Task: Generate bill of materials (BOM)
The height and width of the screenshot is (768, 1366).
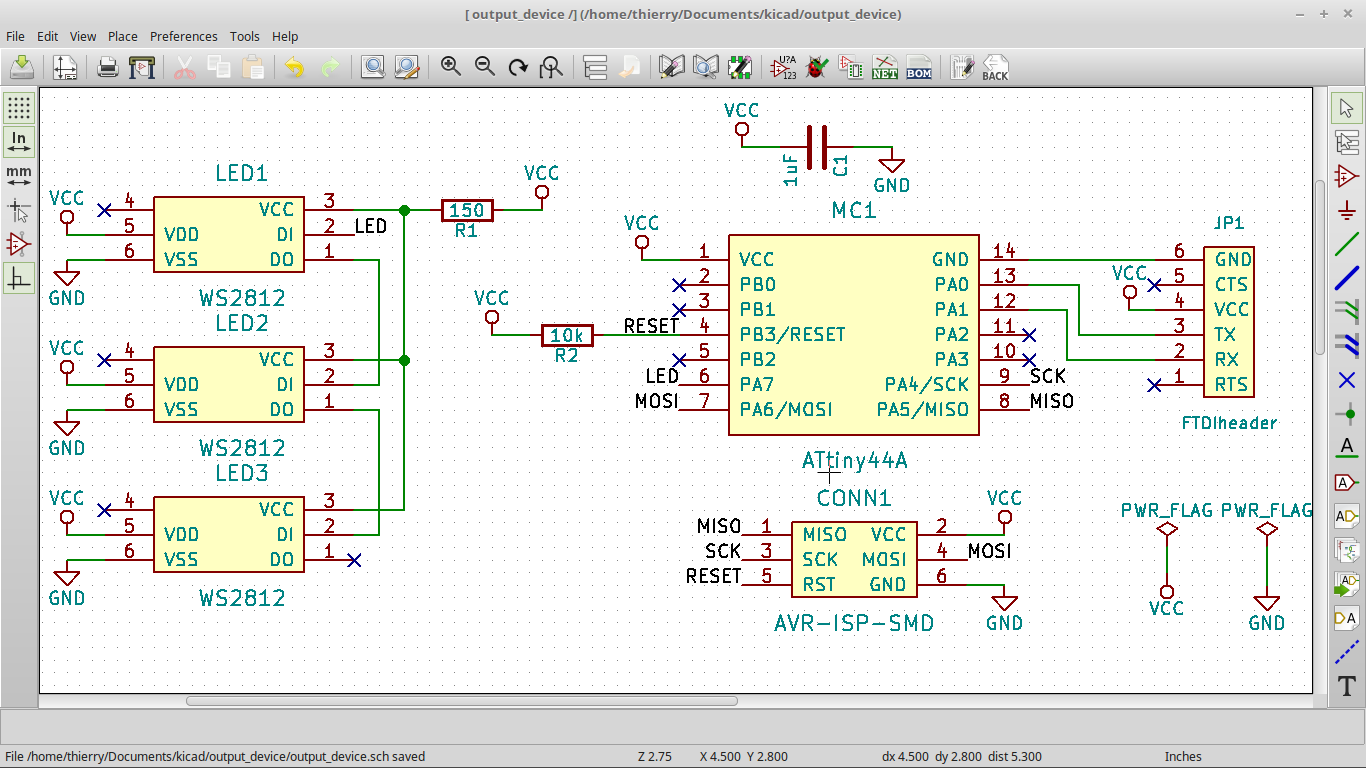Action: point(918,67)
